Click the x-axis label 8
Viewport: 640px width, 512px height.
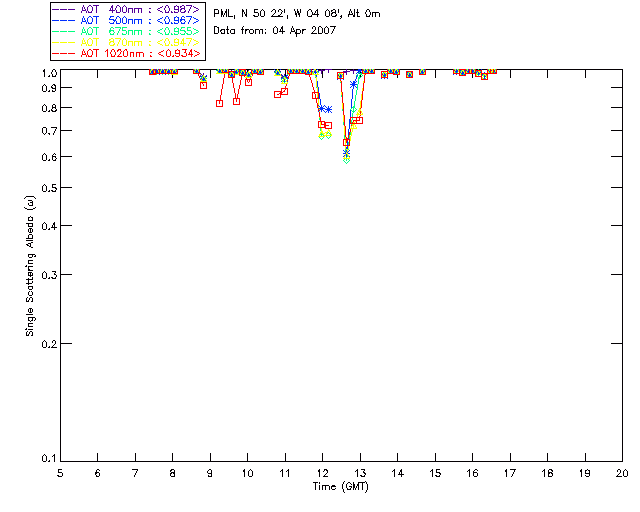pos(172,473)
